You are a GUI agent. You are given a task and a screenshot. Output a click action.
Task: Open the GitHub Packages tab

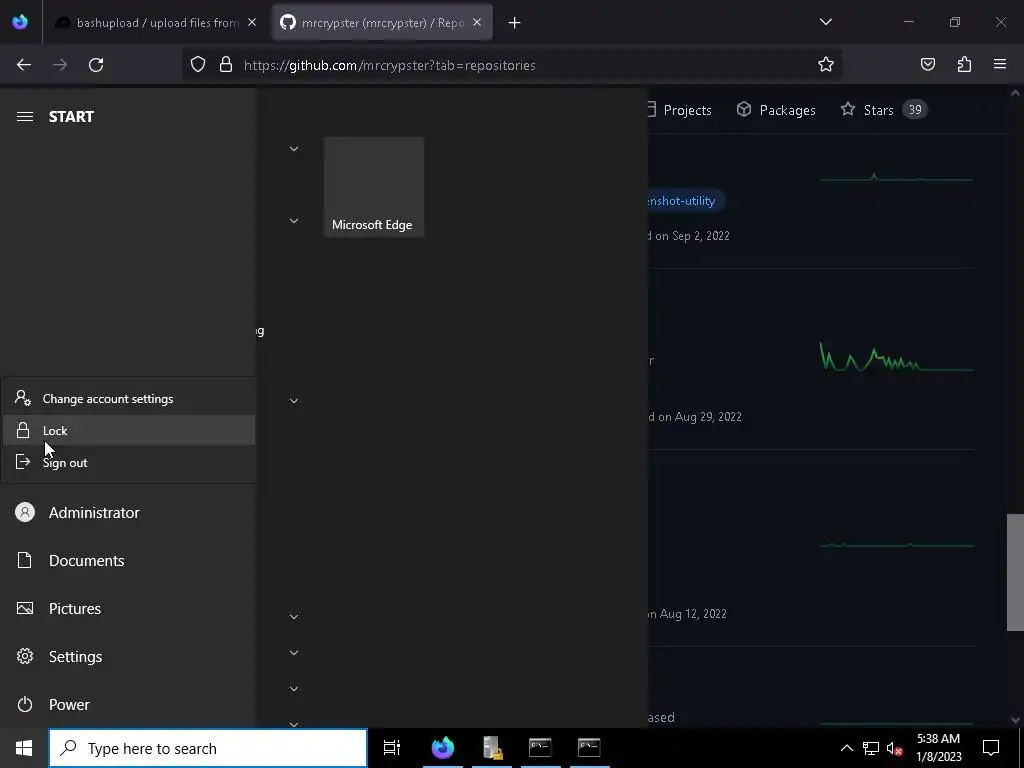coord(776,110)
